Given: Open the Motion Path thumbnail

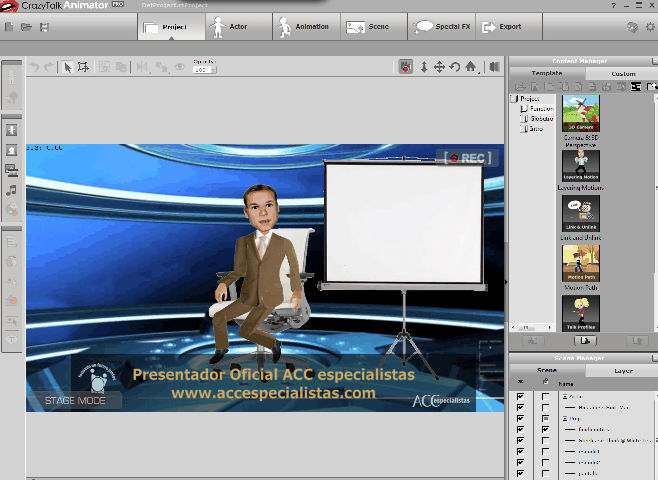Looking at the screenshot, I should pyautogui.click(x=581, y=263).
